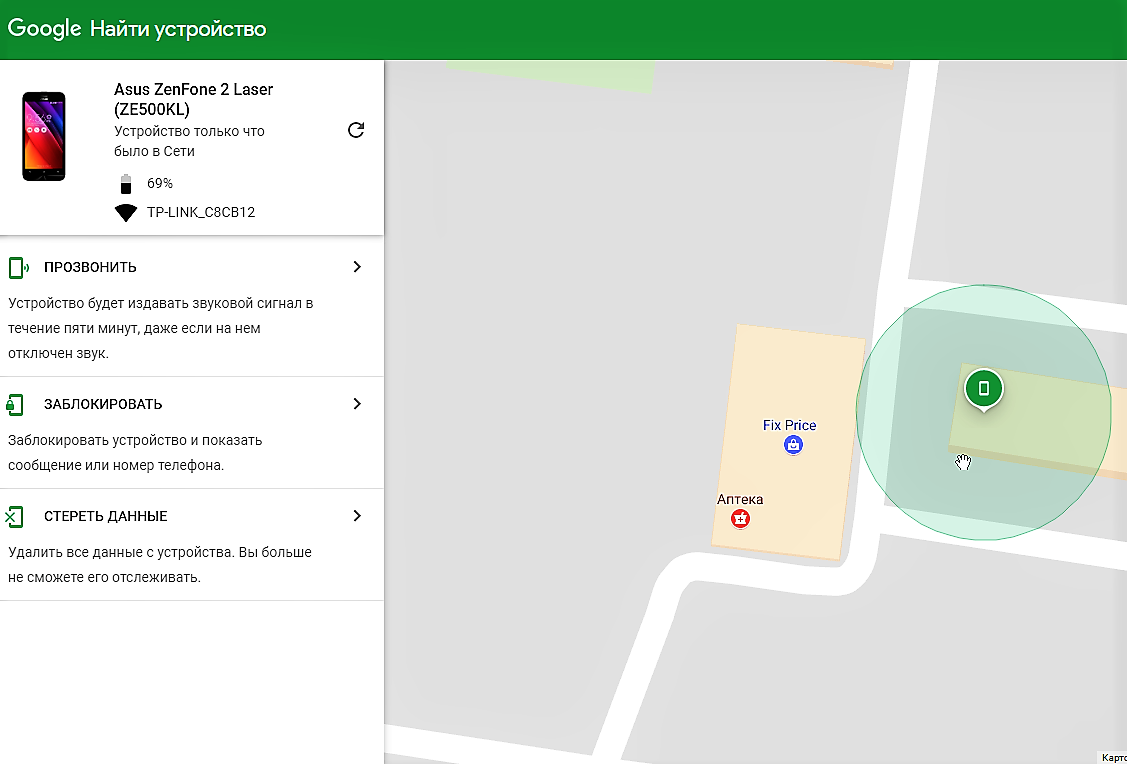Click the blue Fix Price shop marker
The width and height of the screenshot is (1127, 764).
click(793, 445)
